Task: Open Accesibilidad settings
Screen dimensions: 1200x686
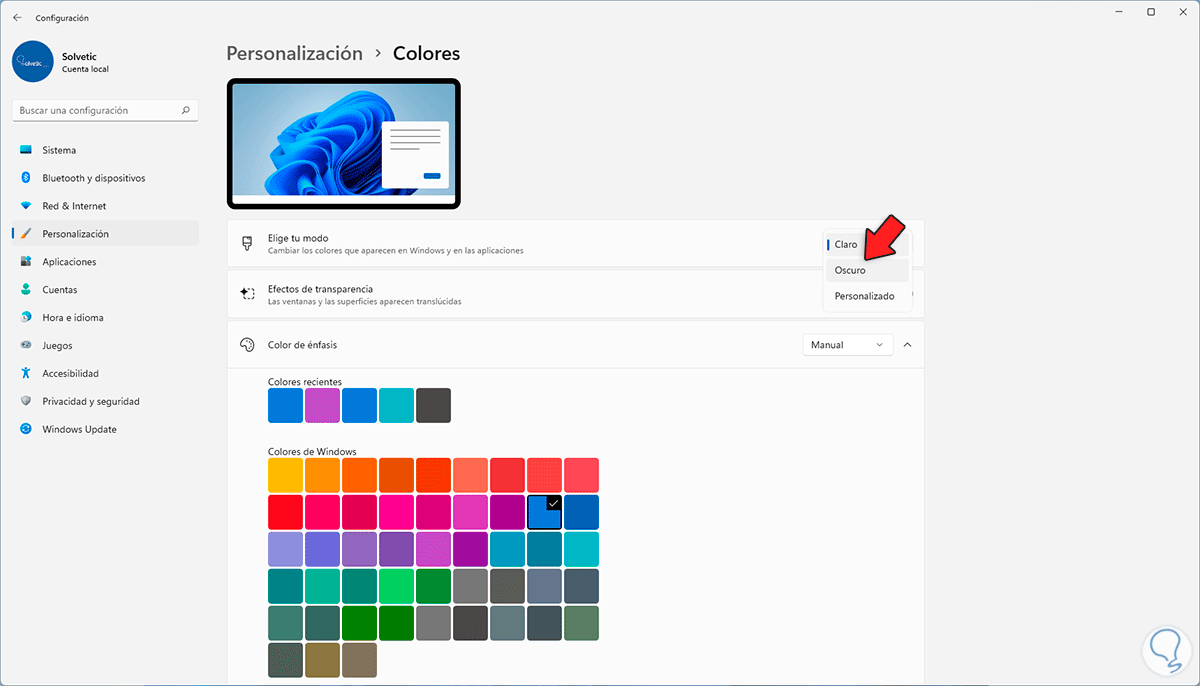Action: pyautogui.click(x=105, y=374)
